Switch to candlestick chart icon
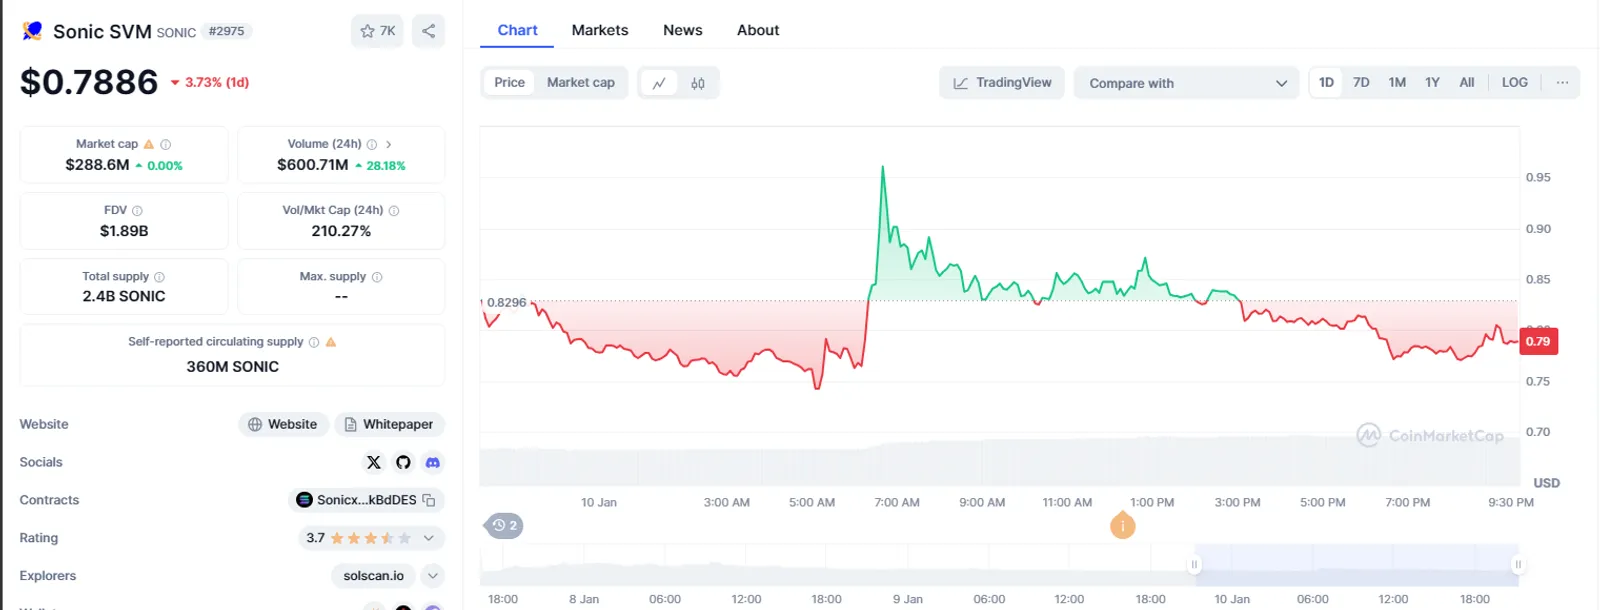 point(698,83)
